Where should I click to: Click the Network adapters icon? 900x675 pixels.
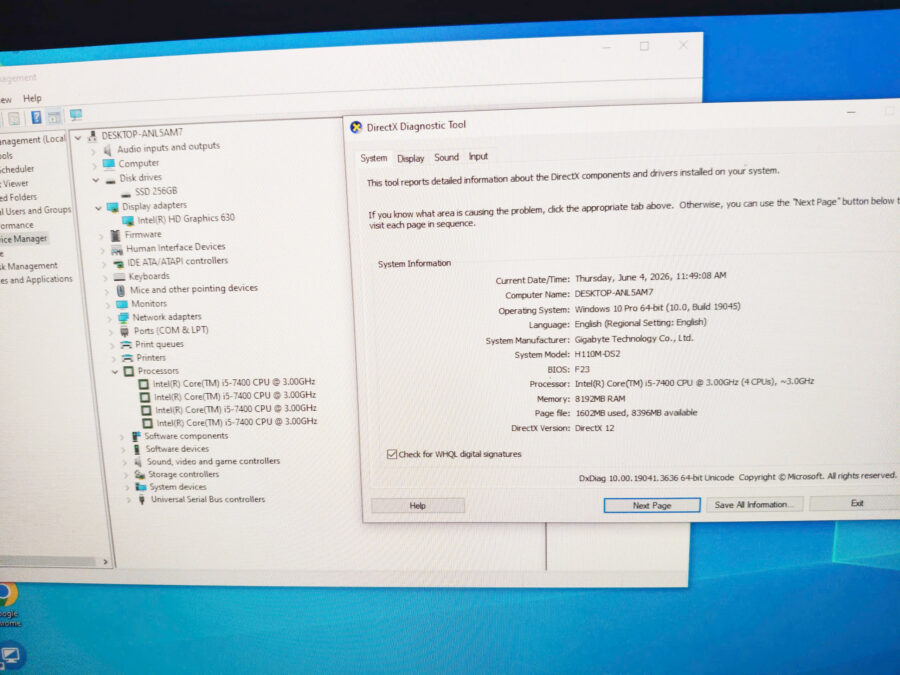point(123,317)
